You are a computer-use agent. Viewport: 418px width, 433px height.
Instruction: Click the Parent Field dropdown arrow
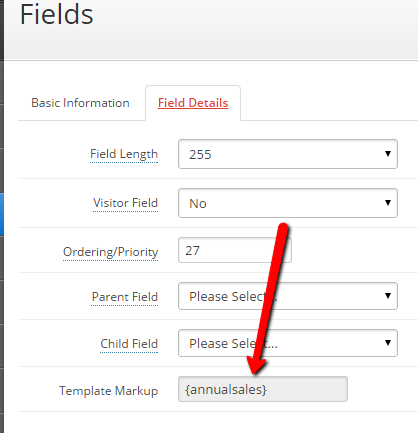point(388,296)
